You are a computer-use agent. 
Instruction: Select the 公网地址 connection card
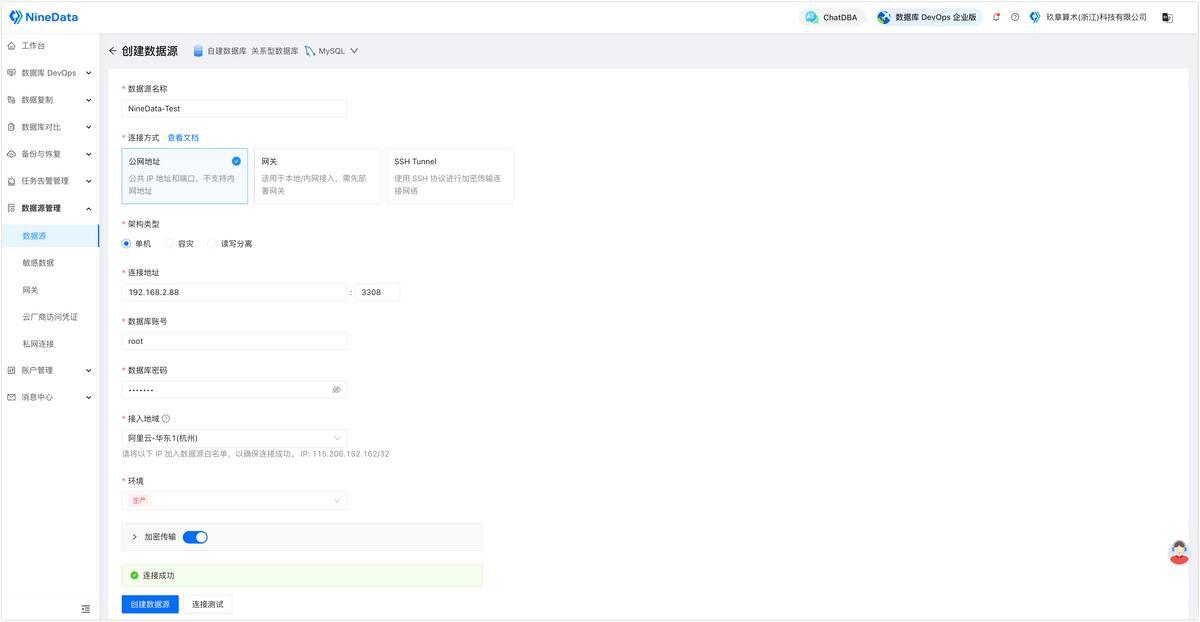coord(185,176)
